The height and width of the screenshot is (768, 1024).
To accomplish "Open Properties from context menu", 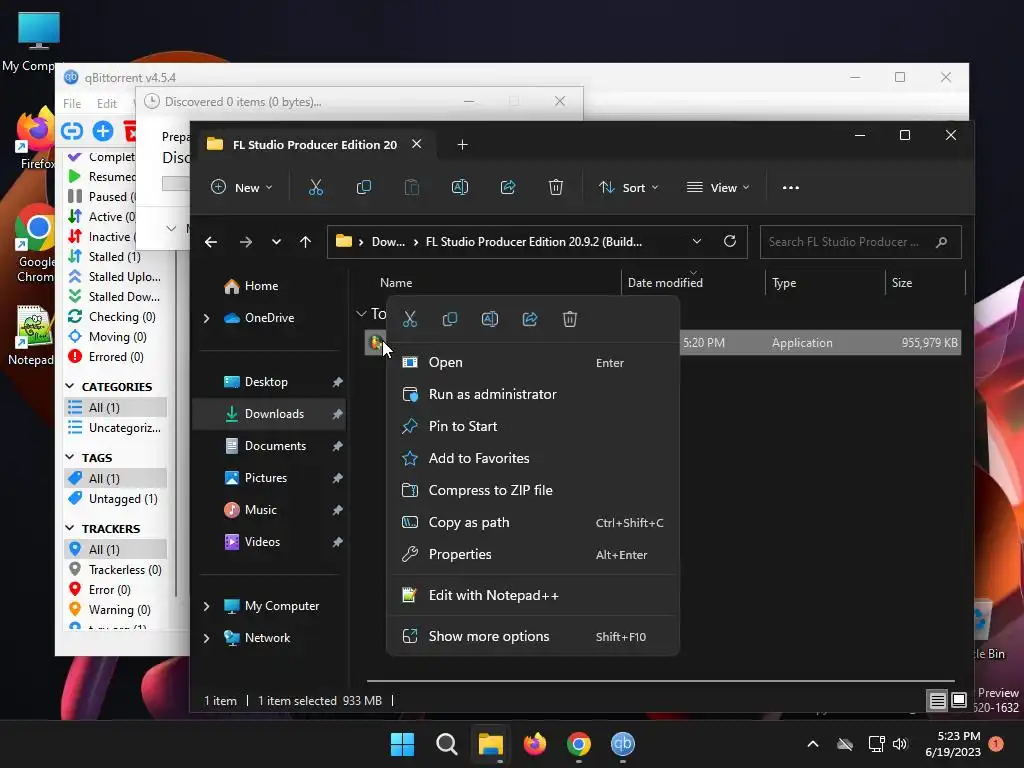I will pos(533,554).
